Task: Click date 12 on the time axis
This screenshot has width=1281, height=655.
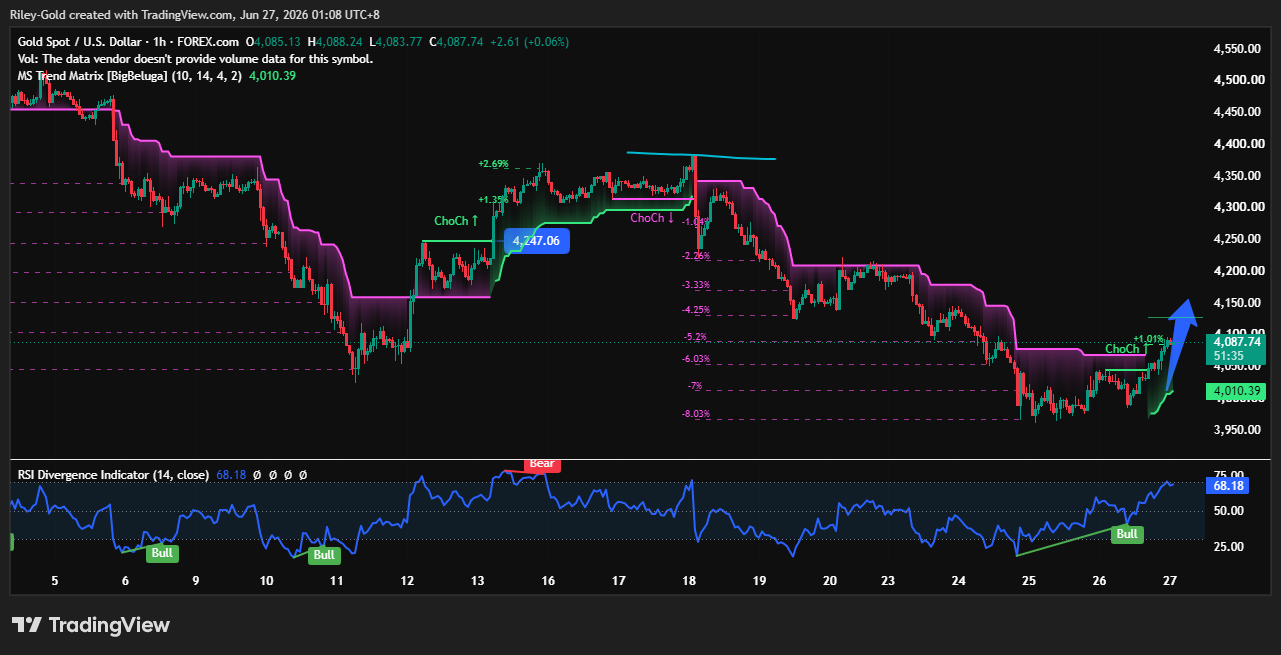Action: point(407,581)
